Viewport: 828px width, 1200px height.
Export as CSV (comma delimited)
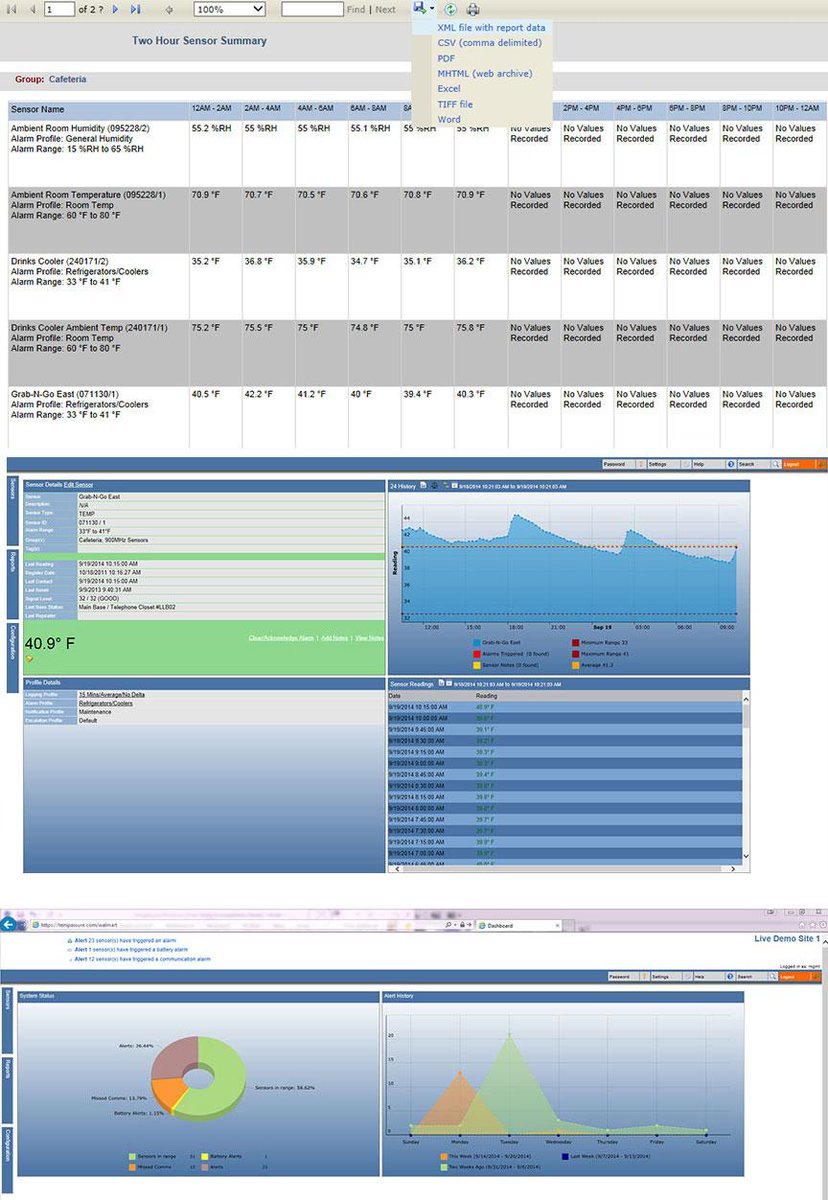pyautogui.click(x=489, y=43)
